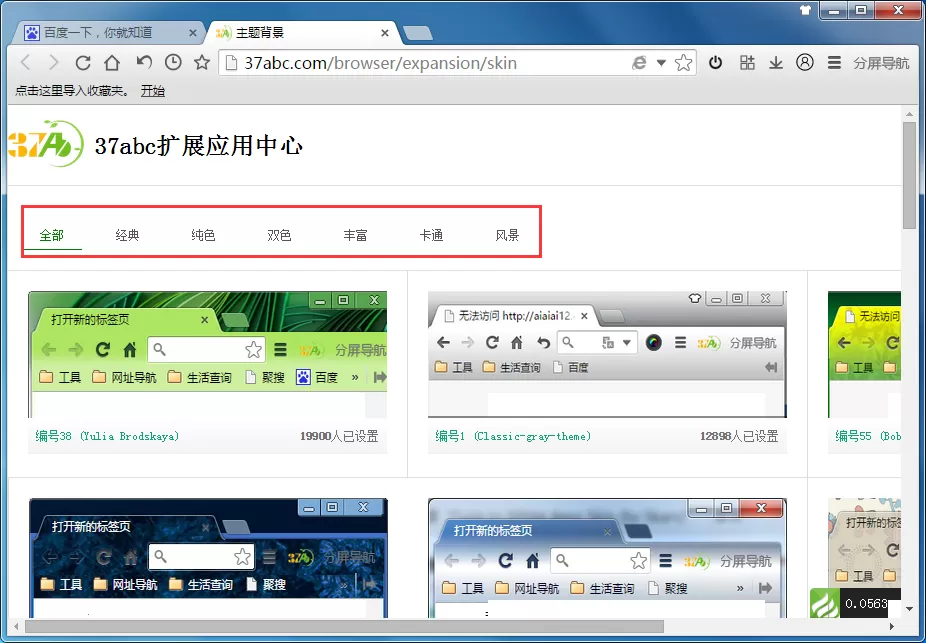Viewport: 926px width, 643px height.
Task: Click horizontal scrollbar right arrow
Action: pos(892,626)
